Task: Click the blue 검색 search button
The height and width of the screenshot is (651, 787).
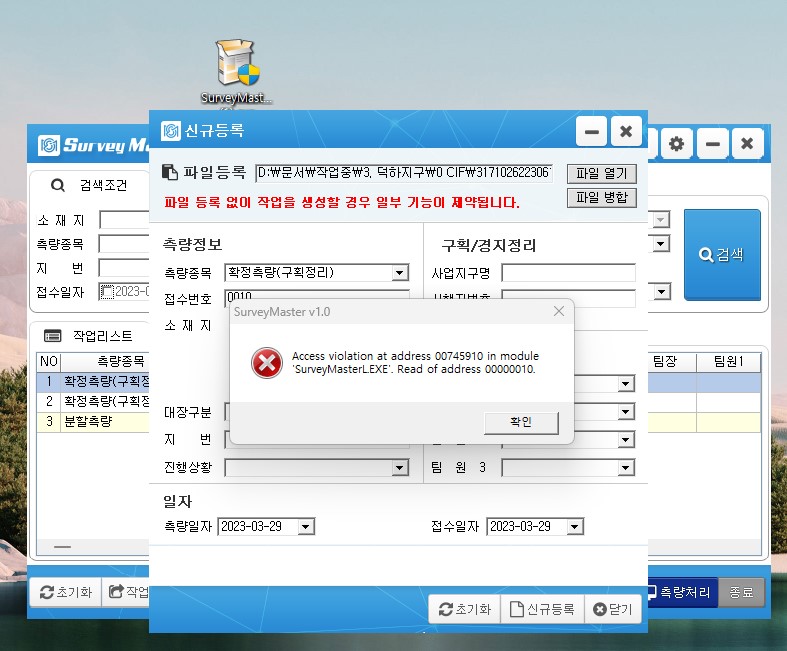Action: (722, 255)
